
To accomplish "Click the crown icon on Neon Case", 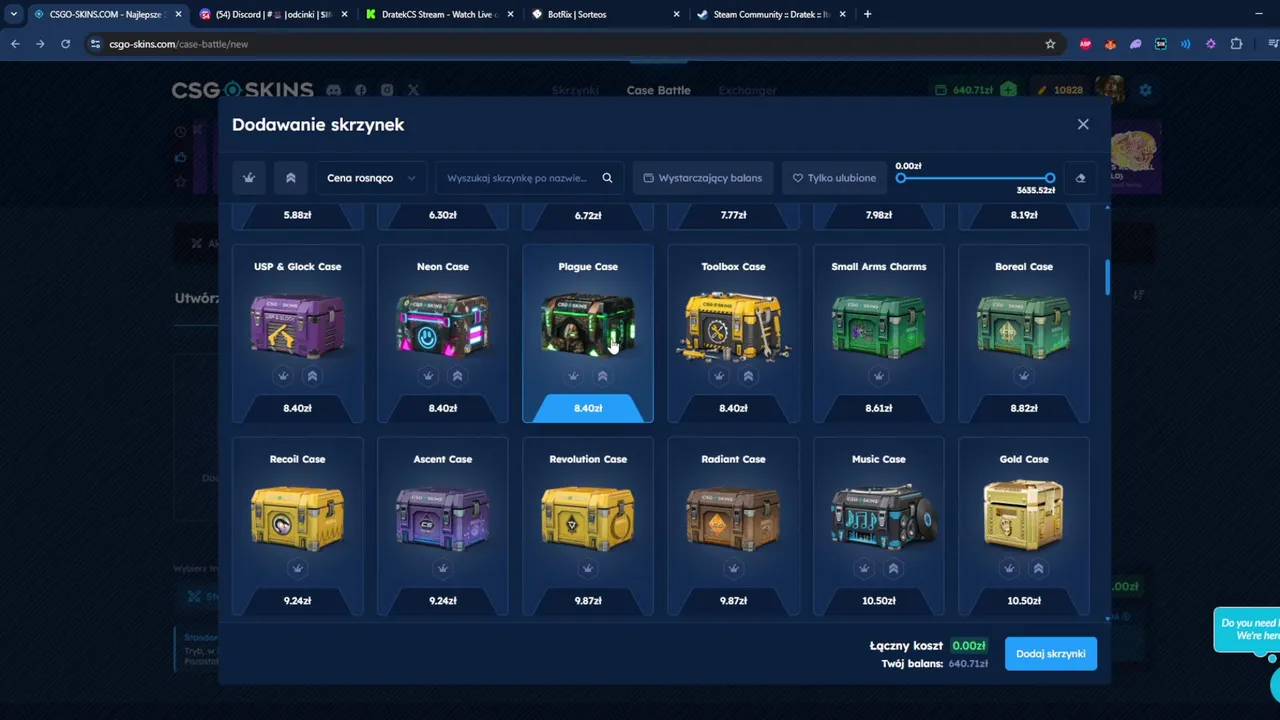I will [428, 376].
